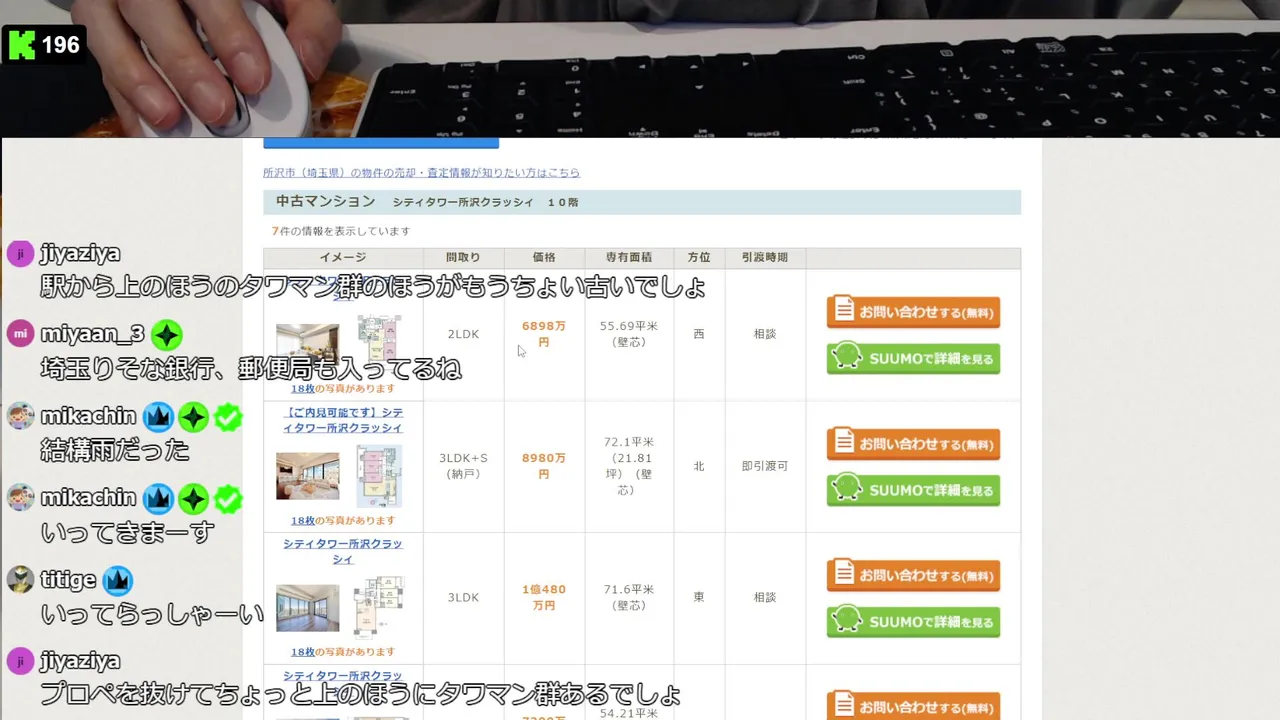Click the partially visible bottom-row inquiry button
Viewport: 1280px width, 720px height.
point(913,705)
